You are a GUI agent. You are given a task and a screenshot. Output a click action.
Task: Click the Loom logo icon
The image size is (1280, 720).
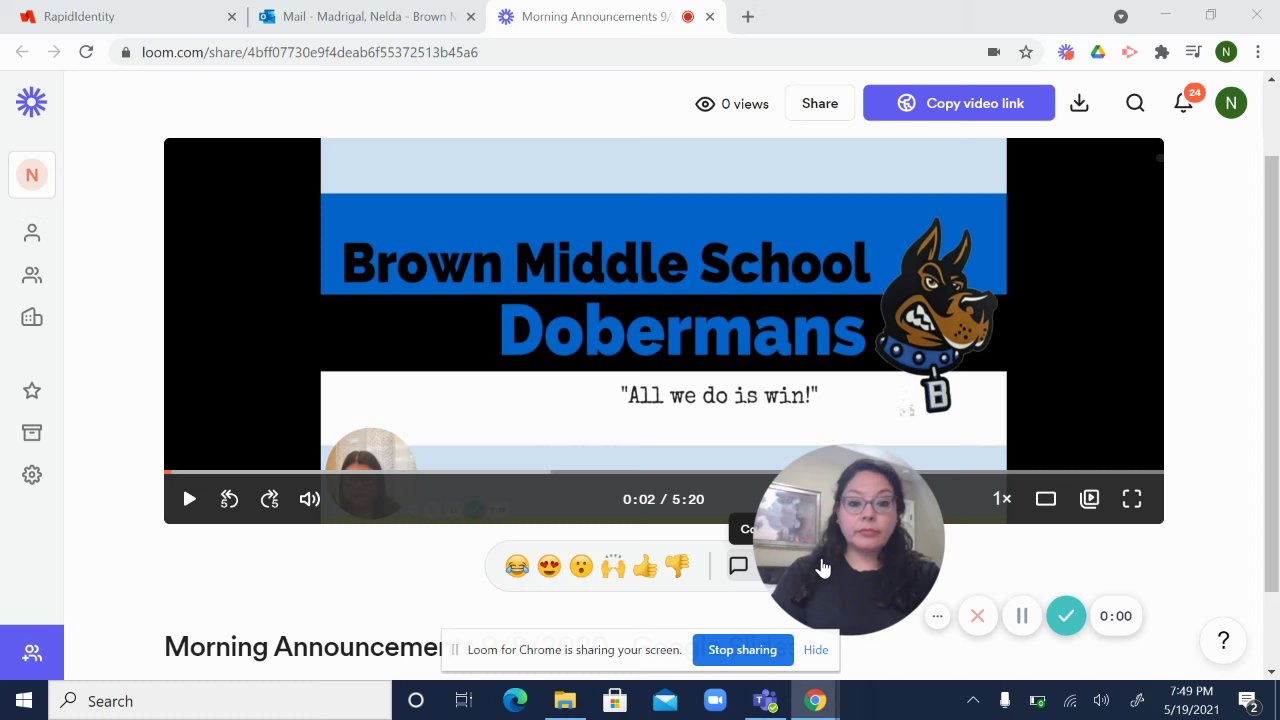click(31, 102)
